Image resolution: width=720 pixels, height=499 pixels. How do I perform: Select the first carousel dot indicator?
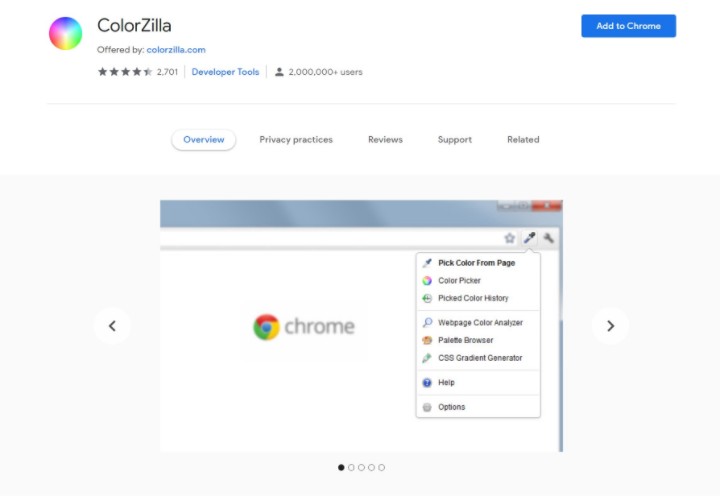pos(341,467)
